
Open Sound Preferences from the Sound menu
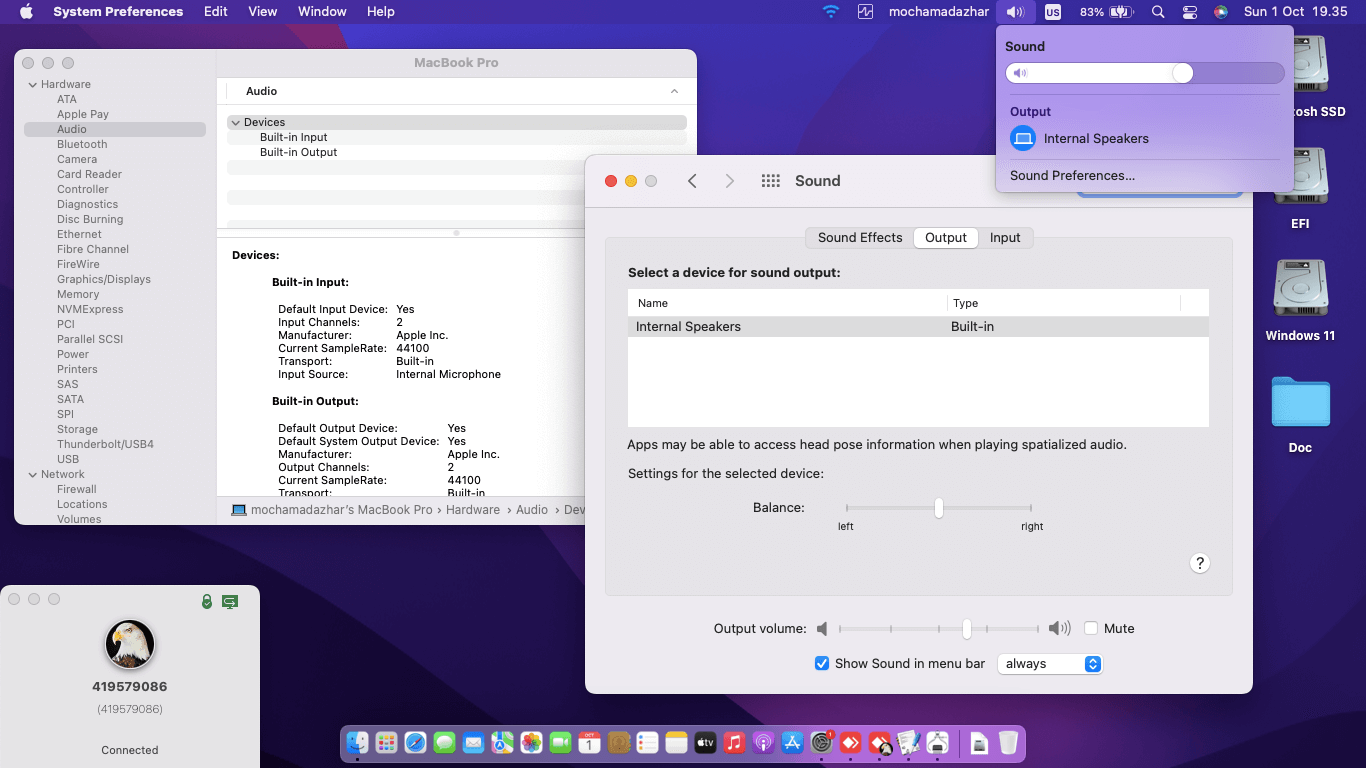pyautogui.click(x=1072, y=176)
